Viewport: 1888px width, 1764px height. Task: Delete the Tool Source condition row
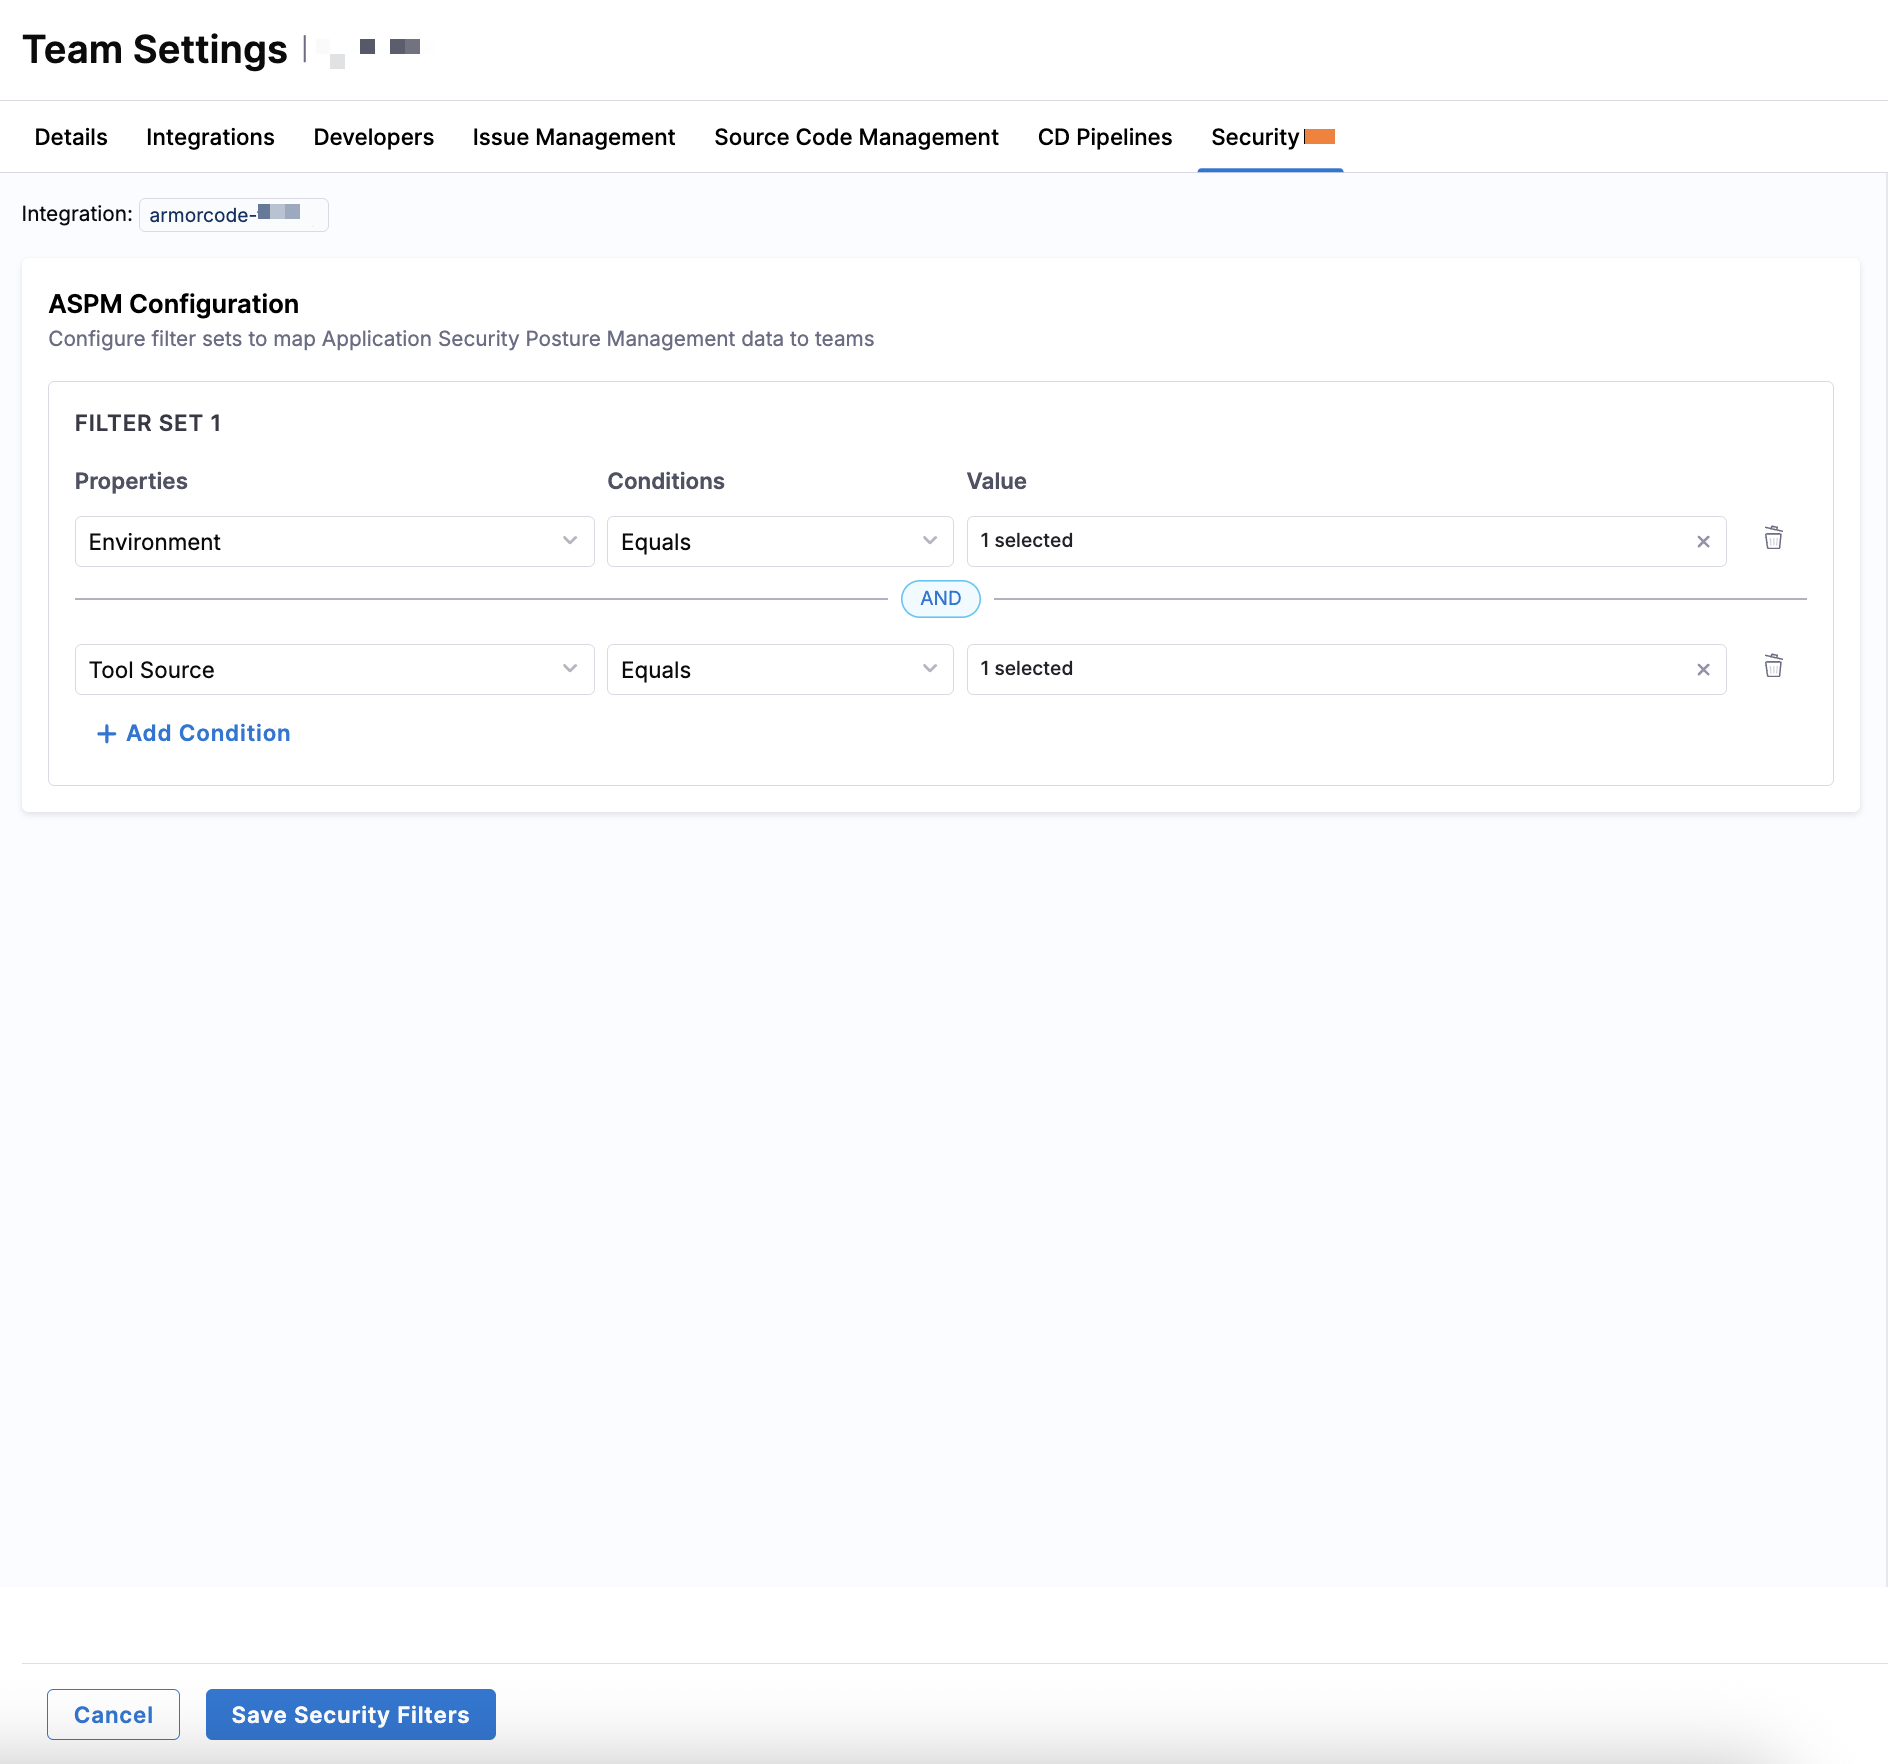1773,667
